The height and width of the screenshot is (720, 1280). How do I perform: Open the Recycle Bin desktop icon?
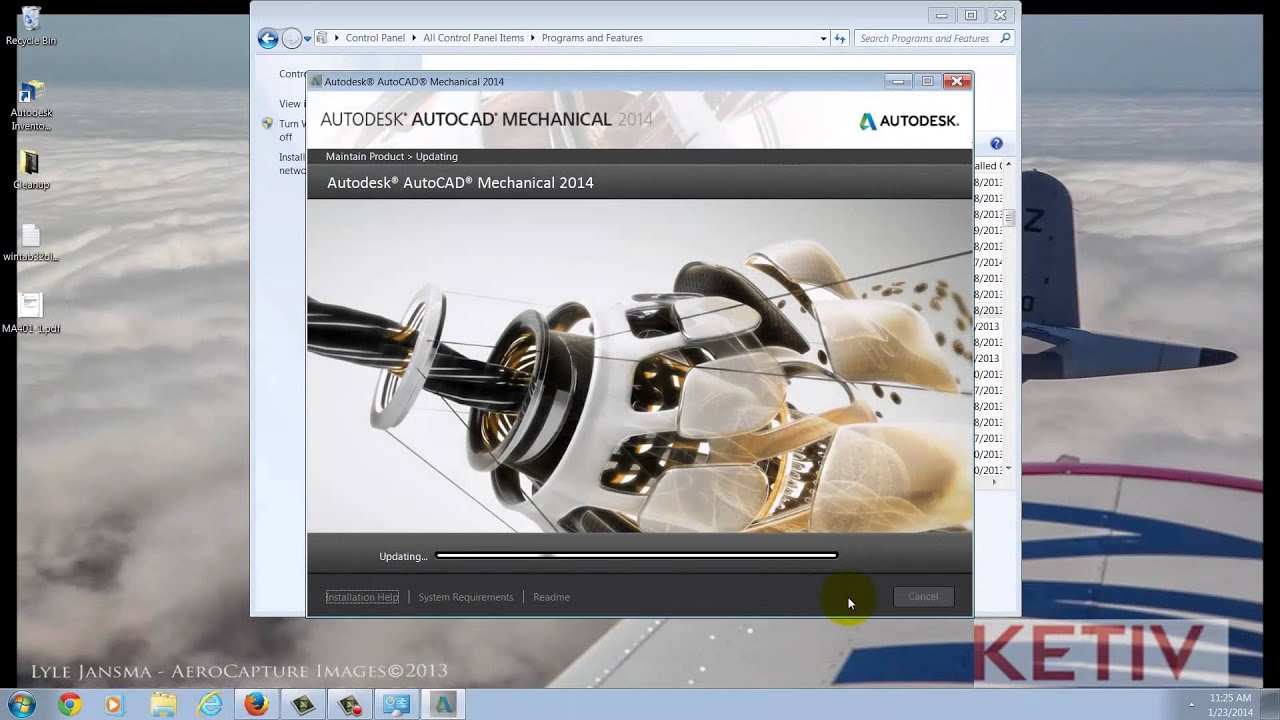click(x=31, y=25)
